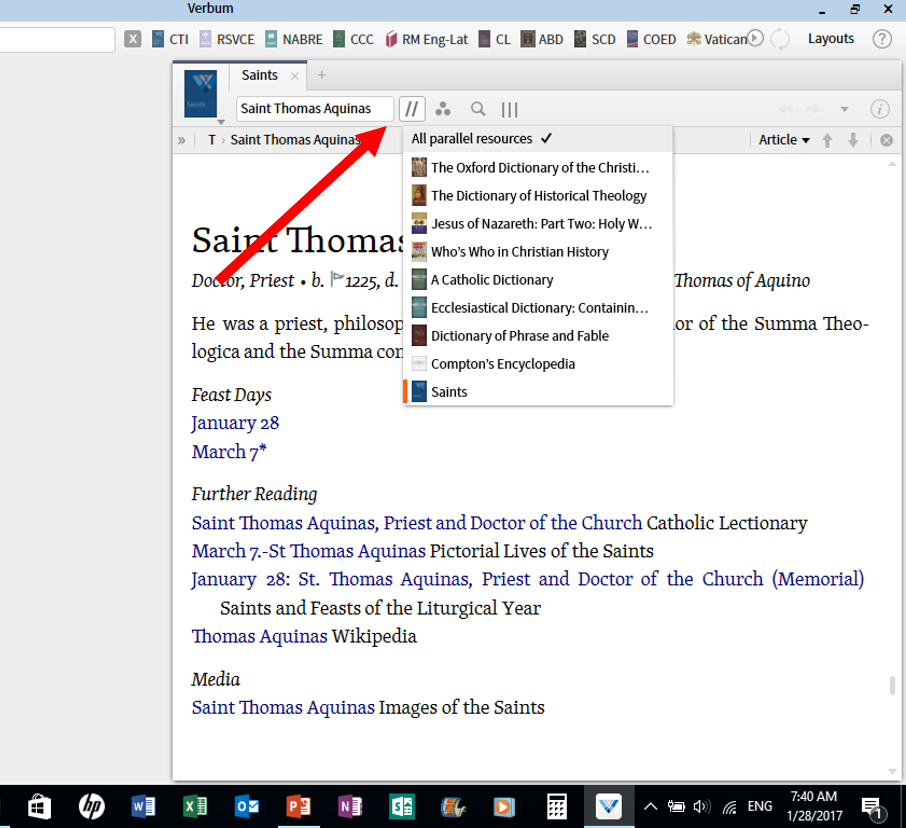Choose A Catholic Dictionary
This screenshot has width=906, height=828.
click(538, 280)
